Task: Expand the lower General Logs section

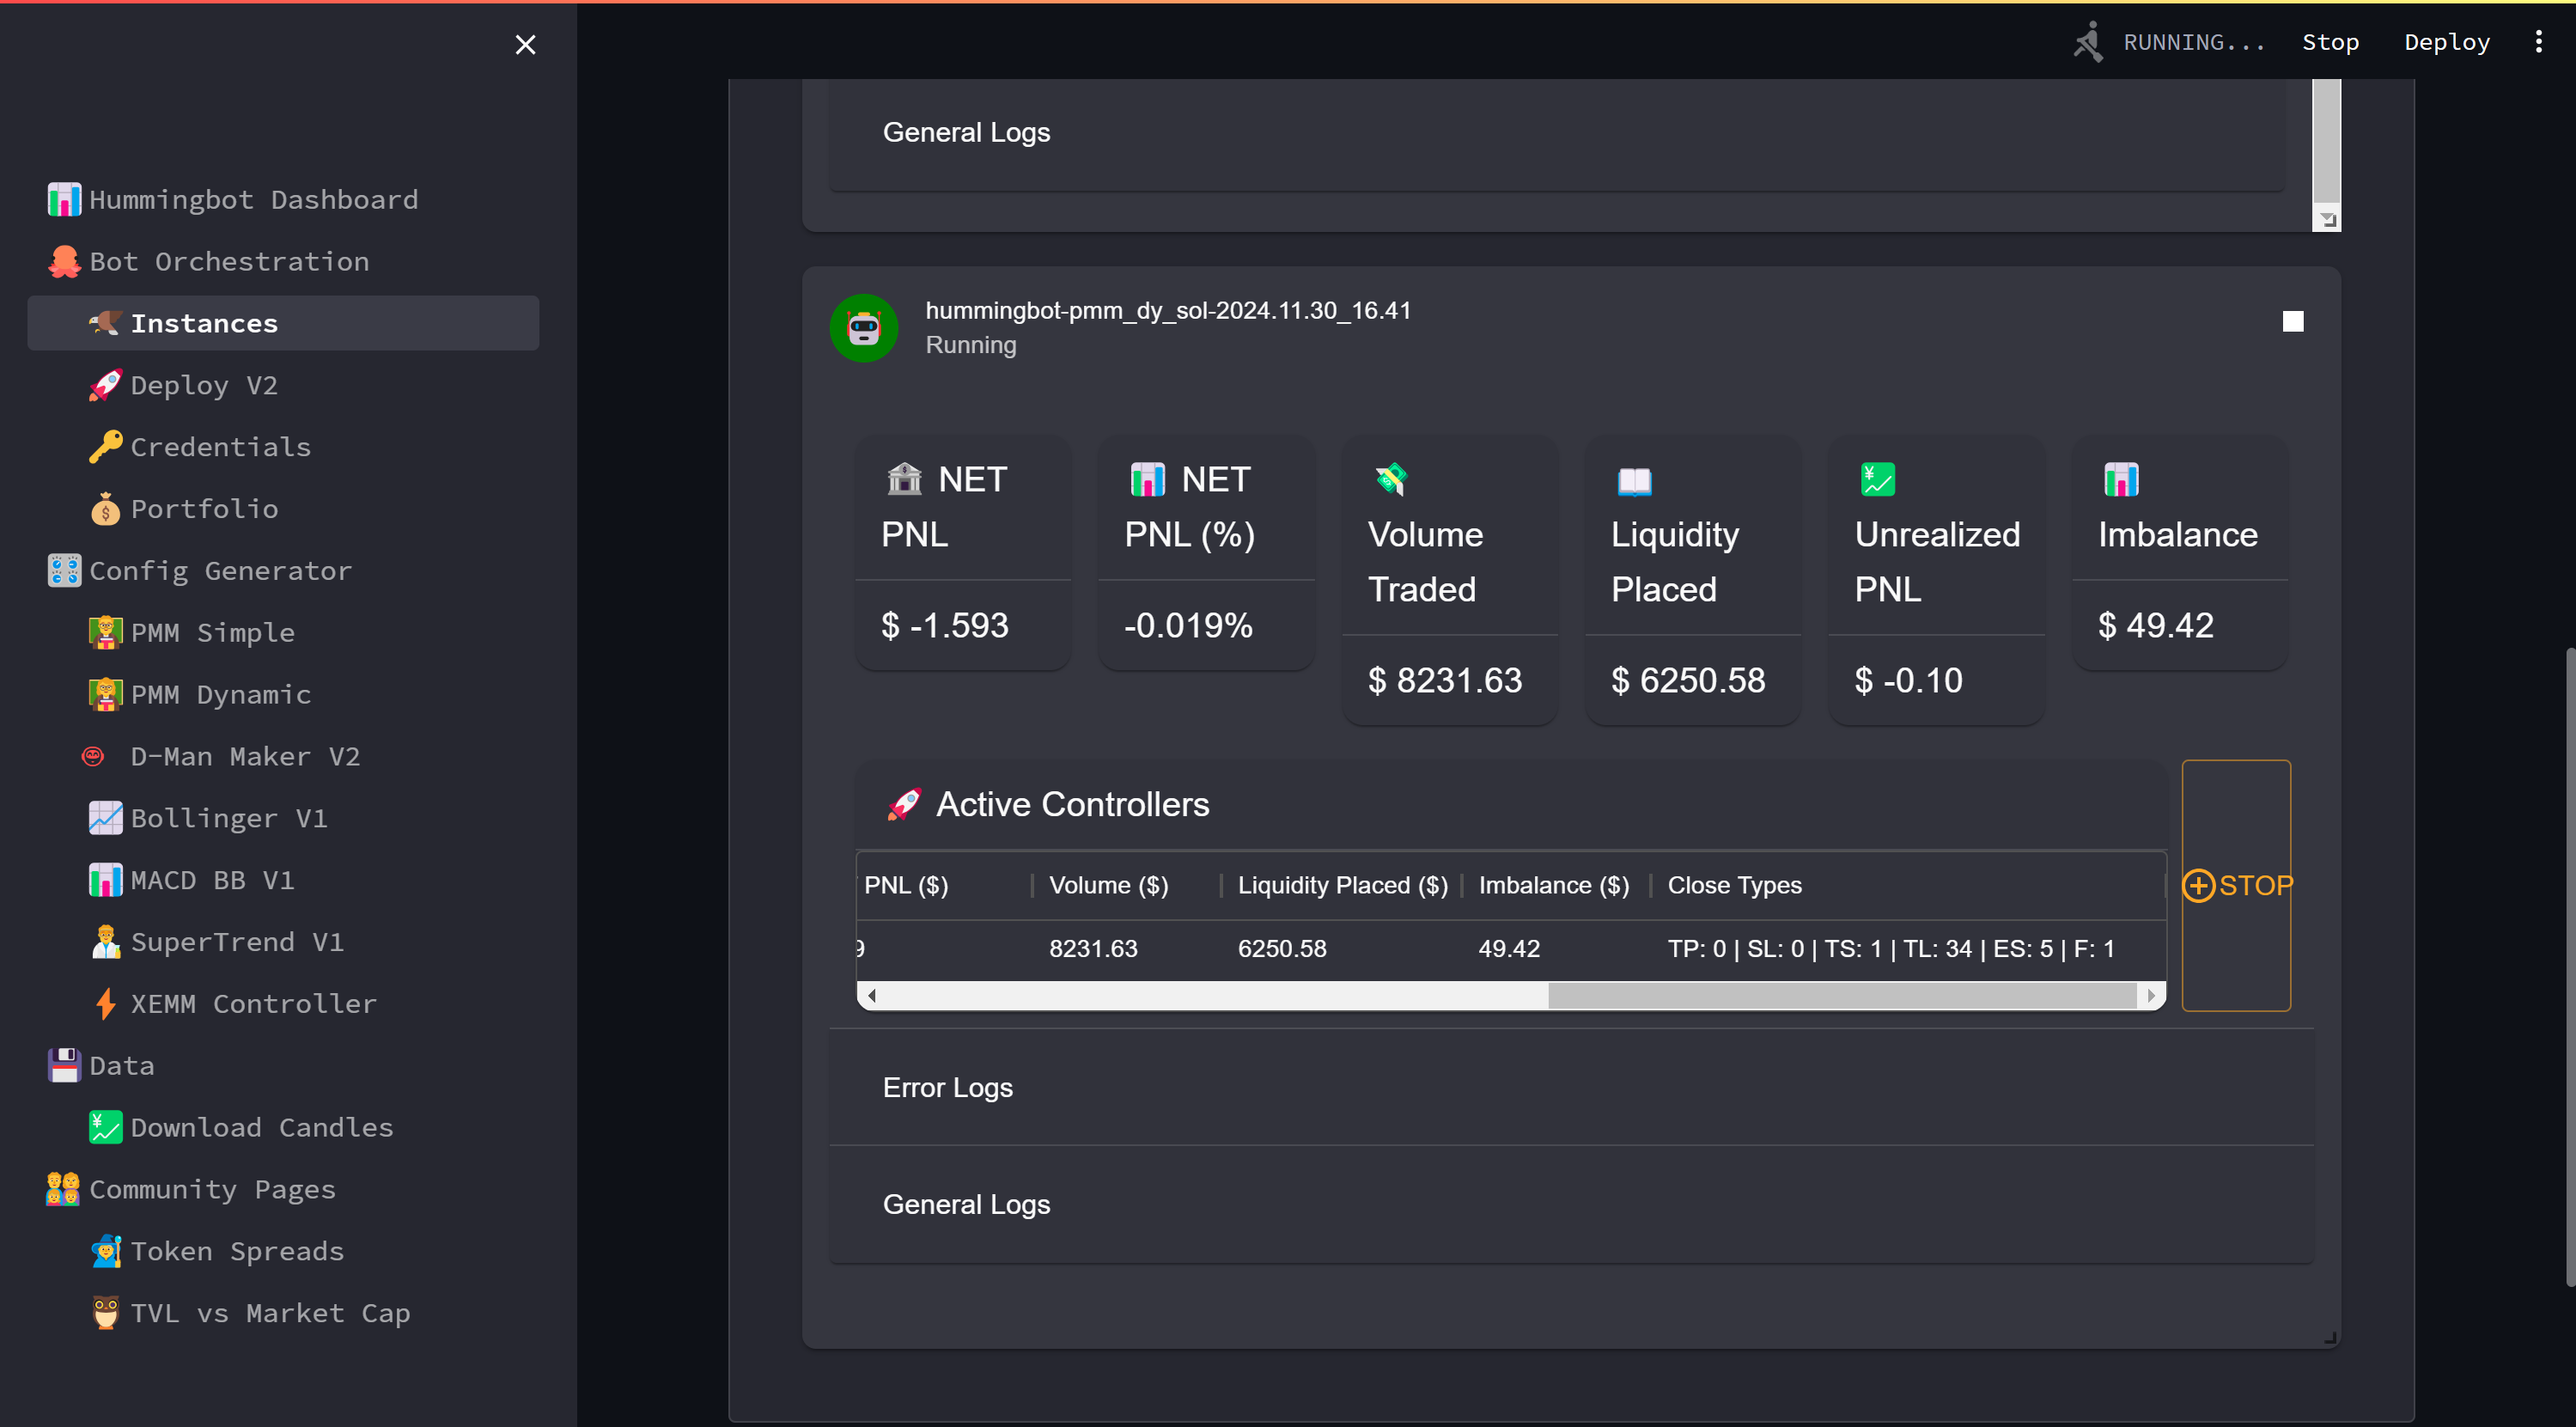Action: click(1571, 1205)
